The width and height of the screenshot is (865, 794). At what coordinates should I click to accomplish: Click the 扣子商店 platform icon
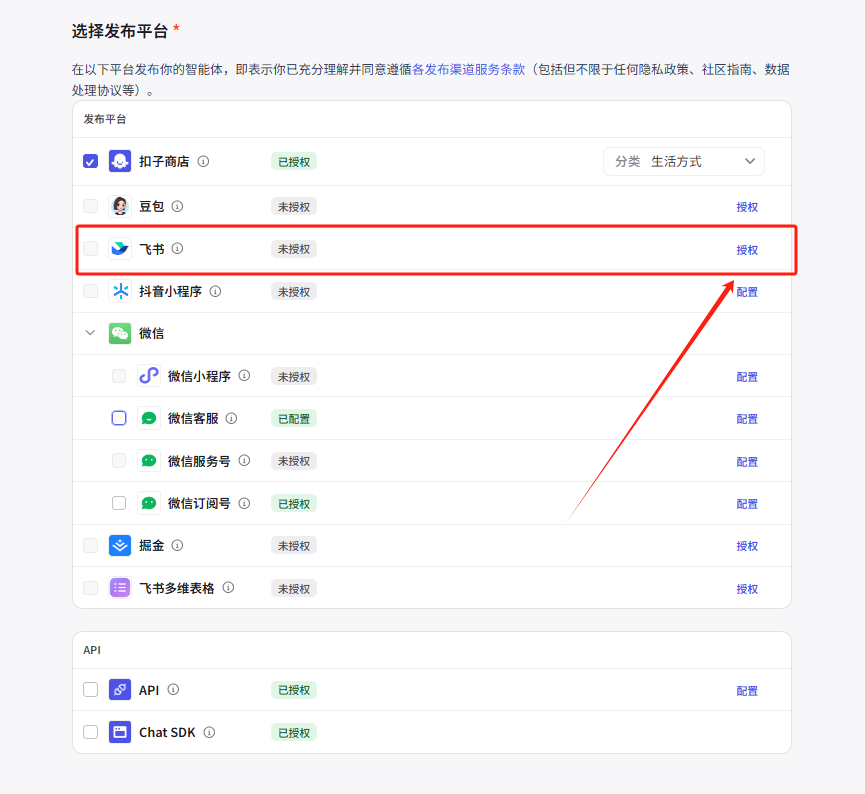tap(120, 161)
